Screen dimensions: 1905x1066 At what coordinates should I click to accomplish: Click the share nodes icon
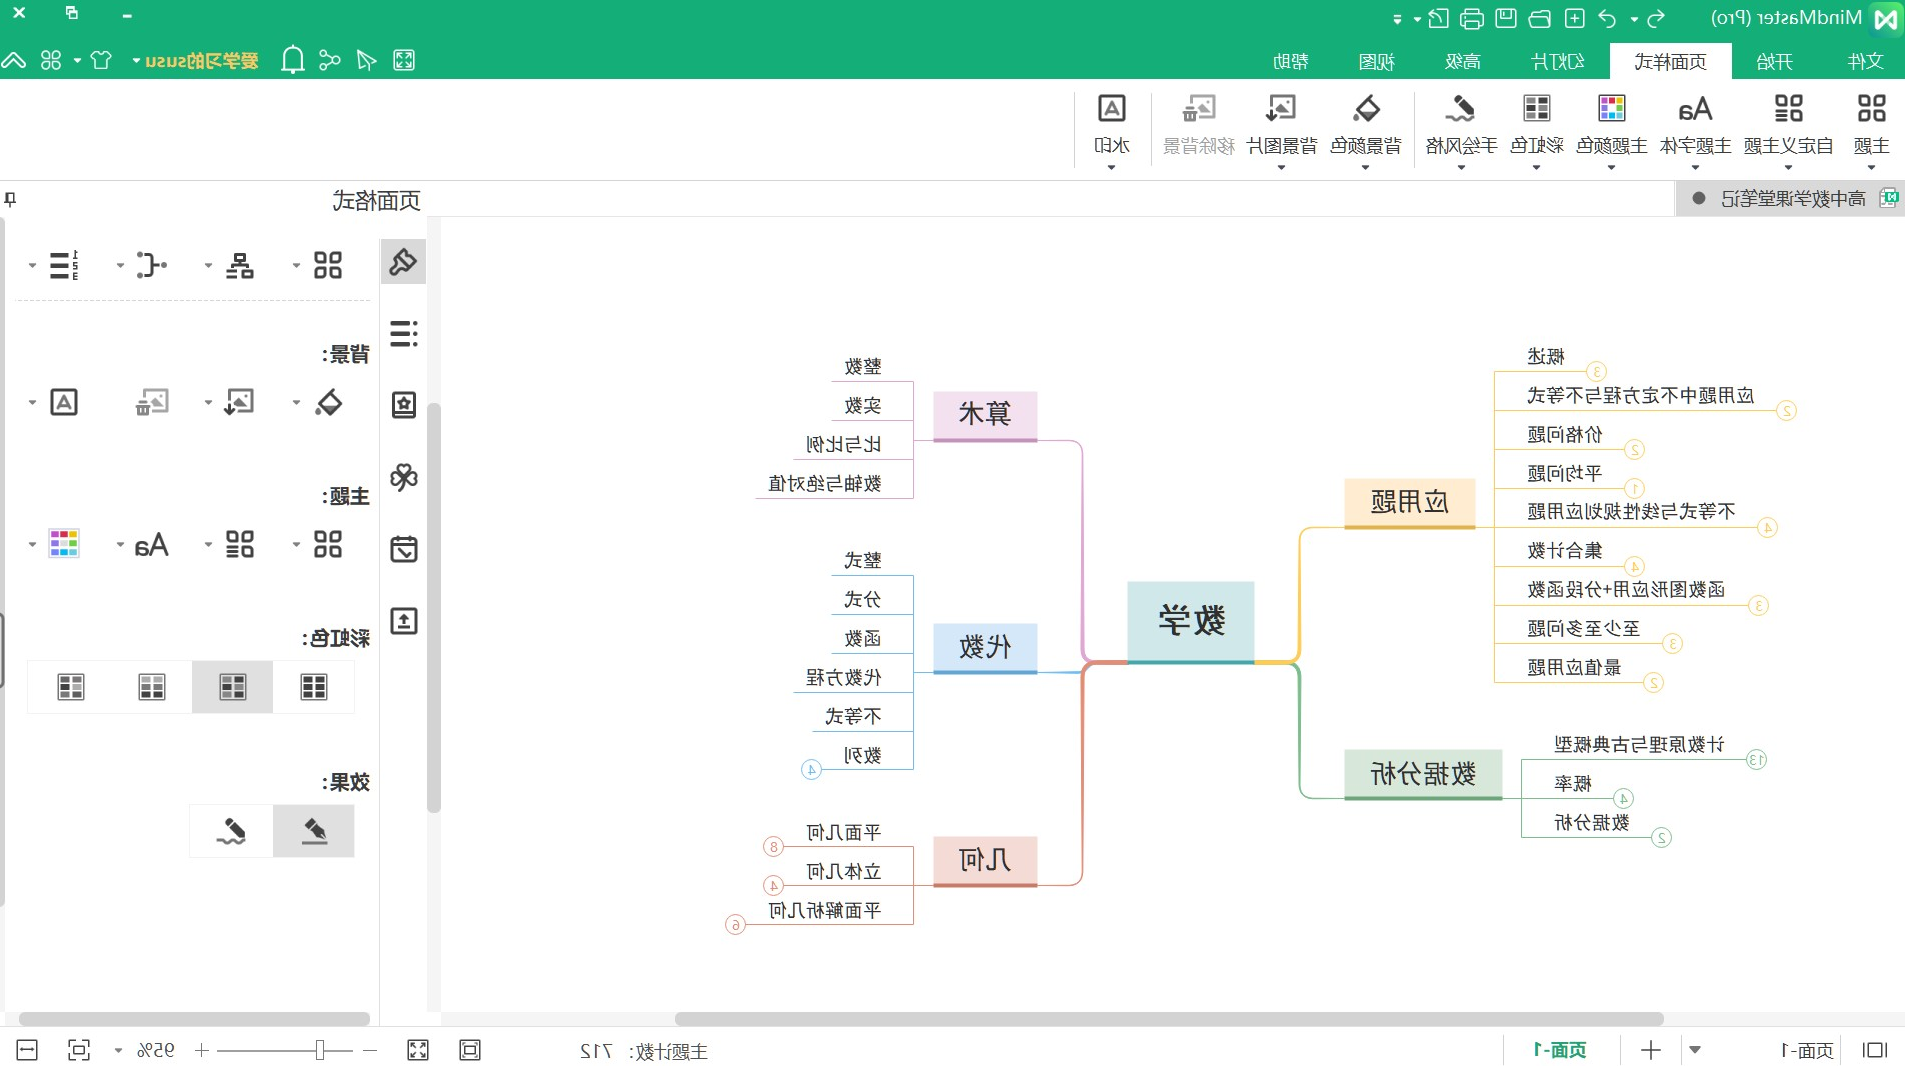(x=329, y=60)
